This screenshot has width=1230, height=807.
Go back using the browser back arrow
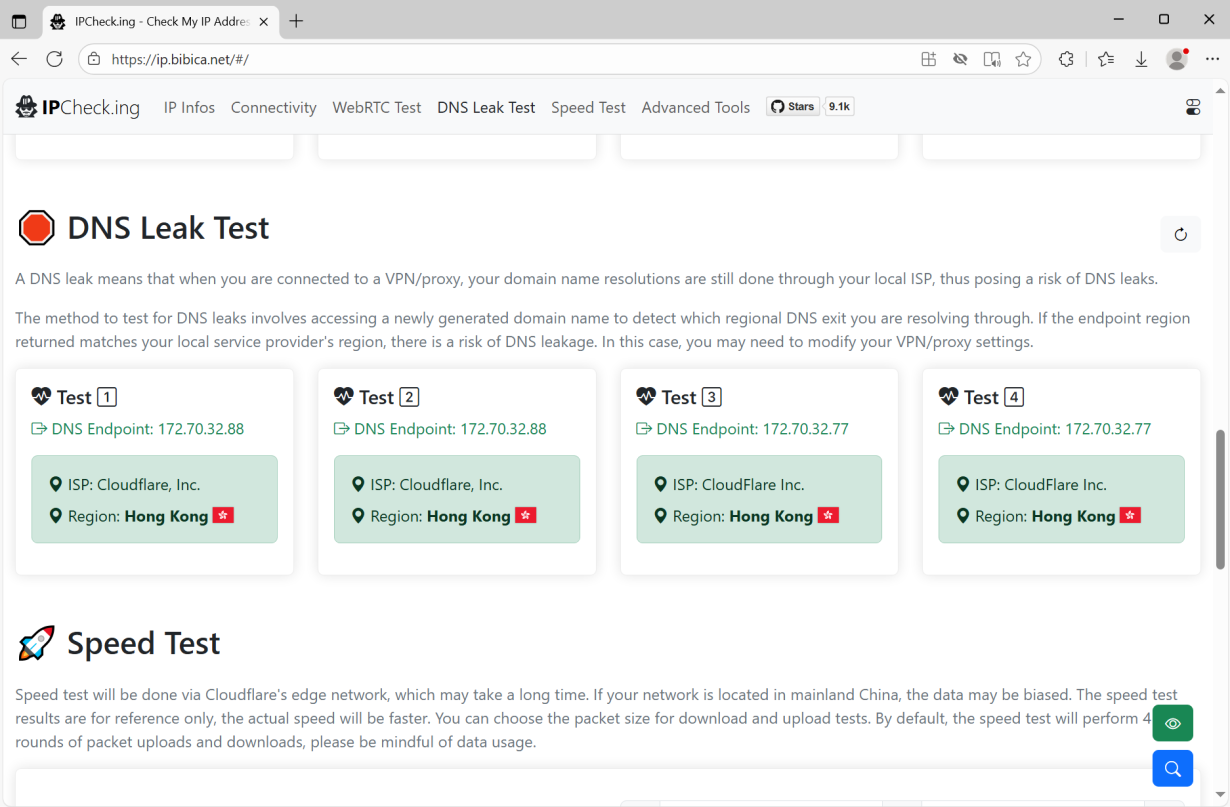(x=19, y=59)
